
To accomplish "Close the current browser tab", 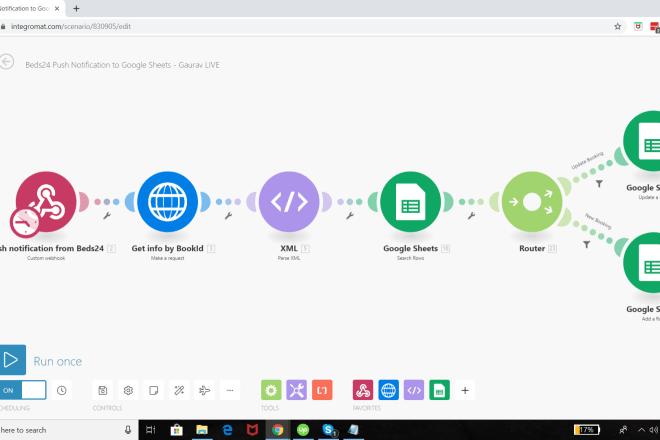I will click(x=57, y=8).
